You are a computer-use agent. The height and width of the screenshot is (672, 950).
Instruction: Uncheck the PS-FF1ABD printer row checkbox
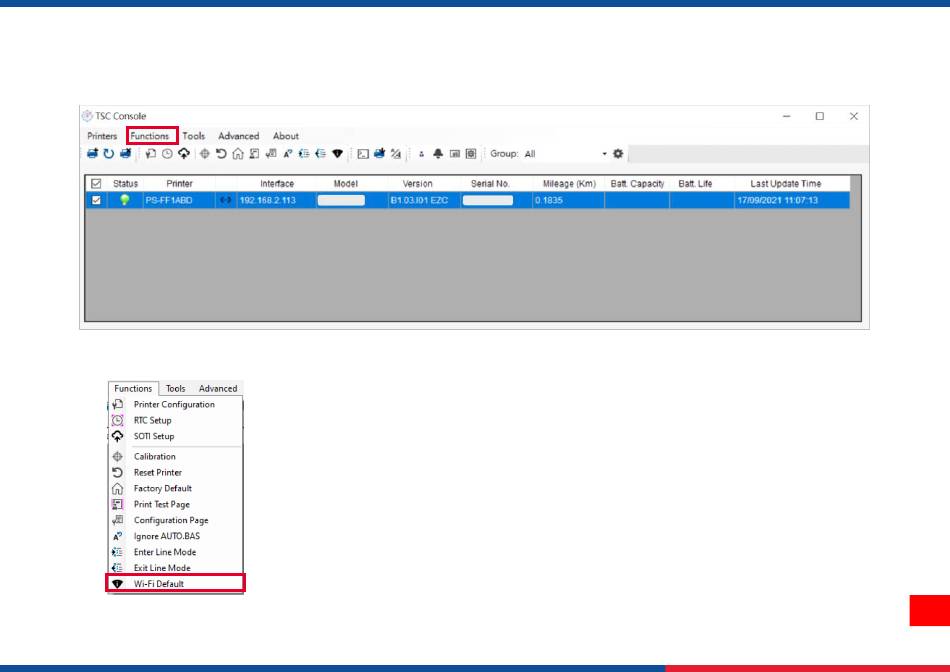coord(96,200)
